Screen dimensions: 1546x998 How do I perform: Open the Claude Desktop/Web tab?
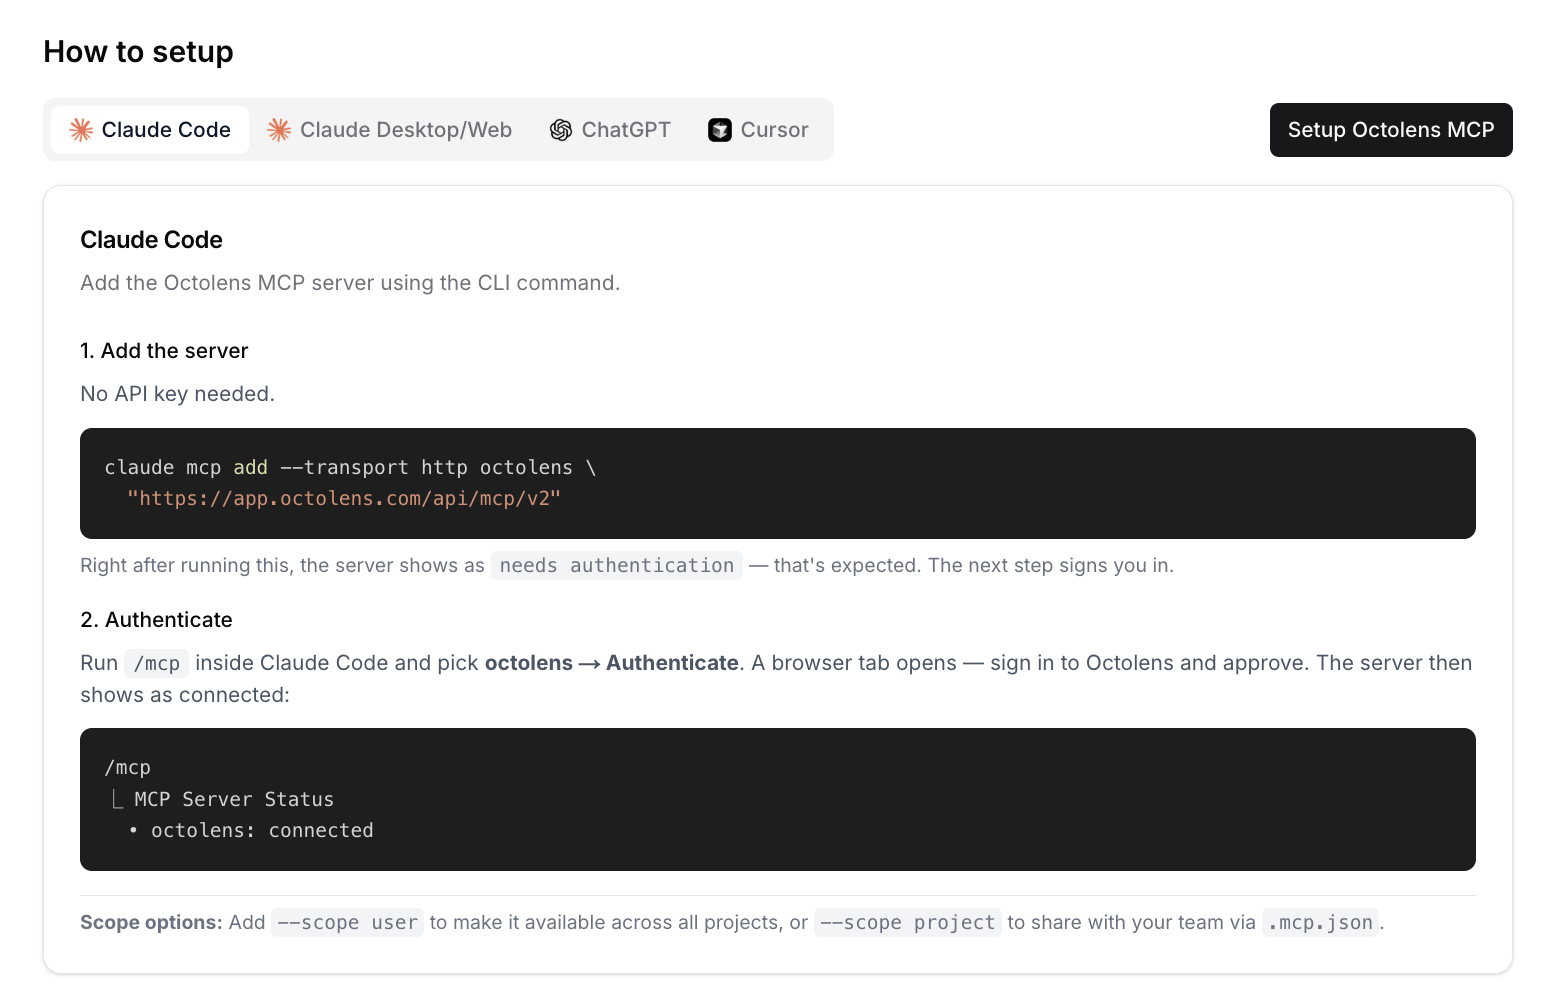390,130
